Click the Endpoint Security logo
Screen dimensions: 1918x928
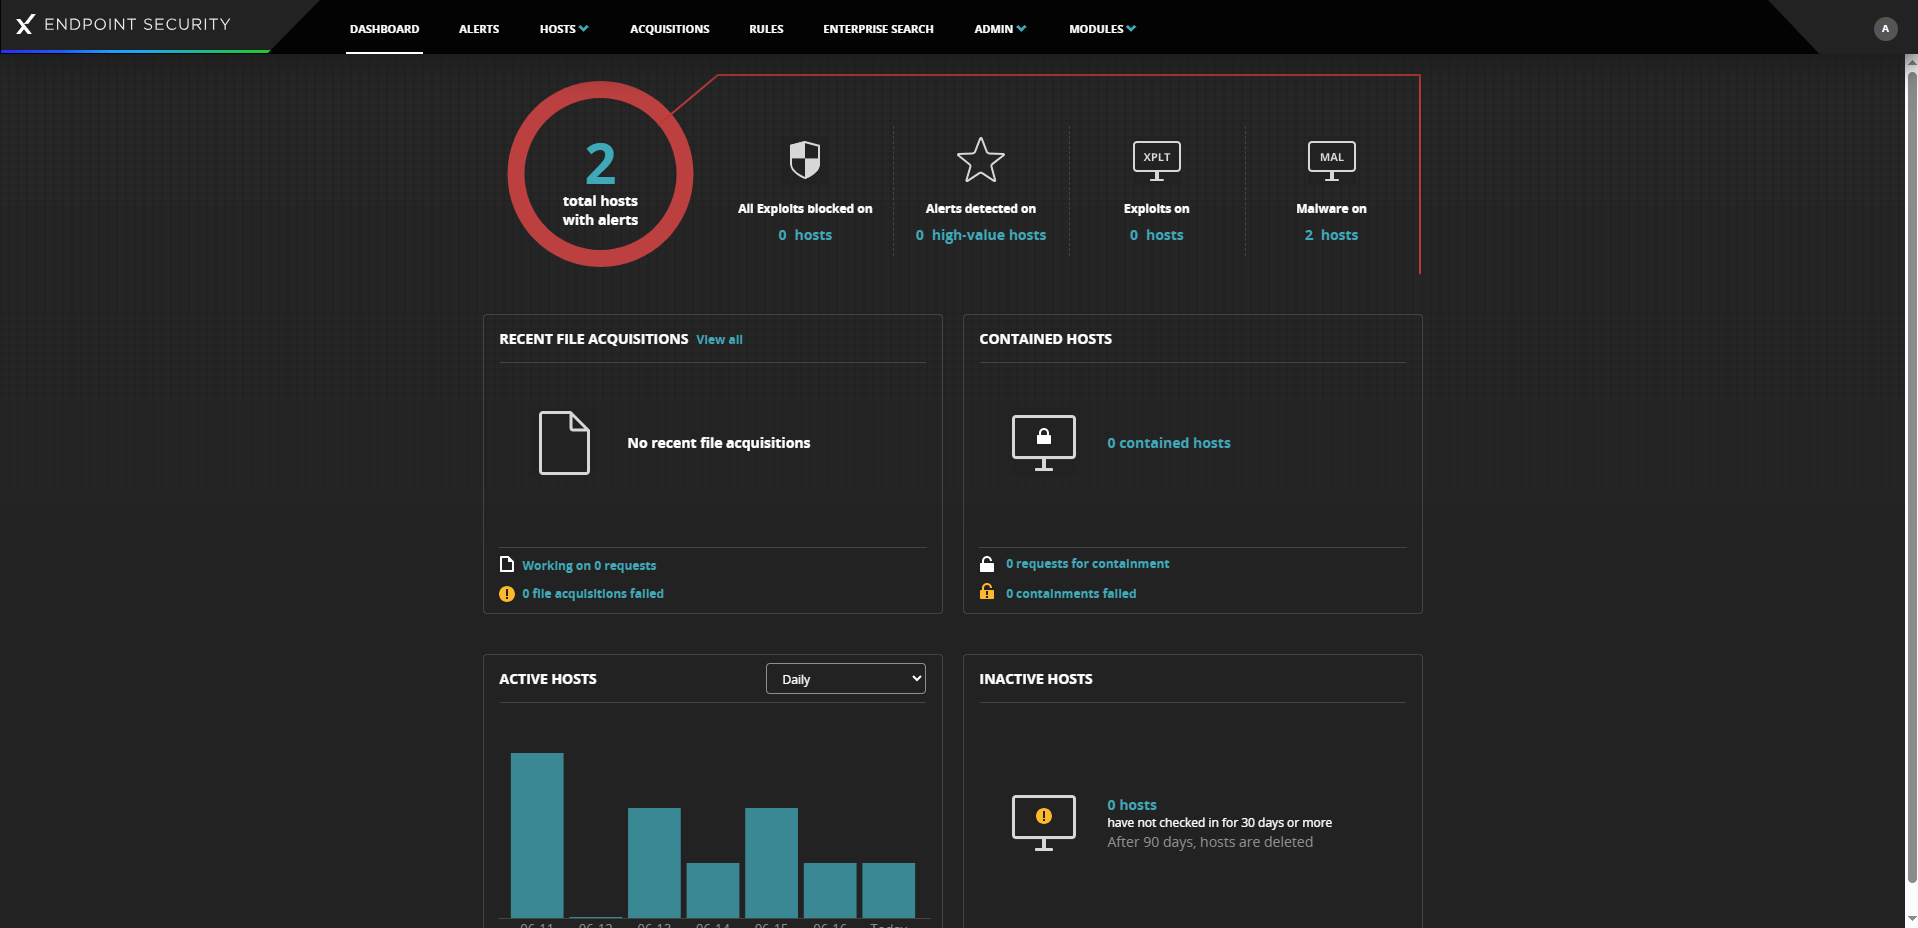tap(124, 25)
